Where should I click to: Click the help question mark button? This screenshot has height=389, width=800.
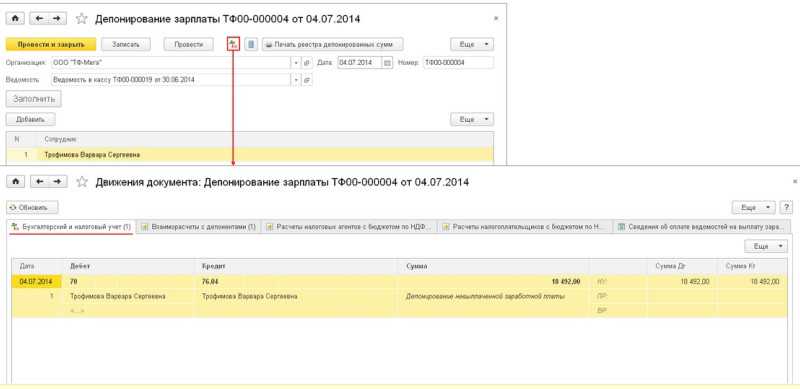click(x=787, y=208)
